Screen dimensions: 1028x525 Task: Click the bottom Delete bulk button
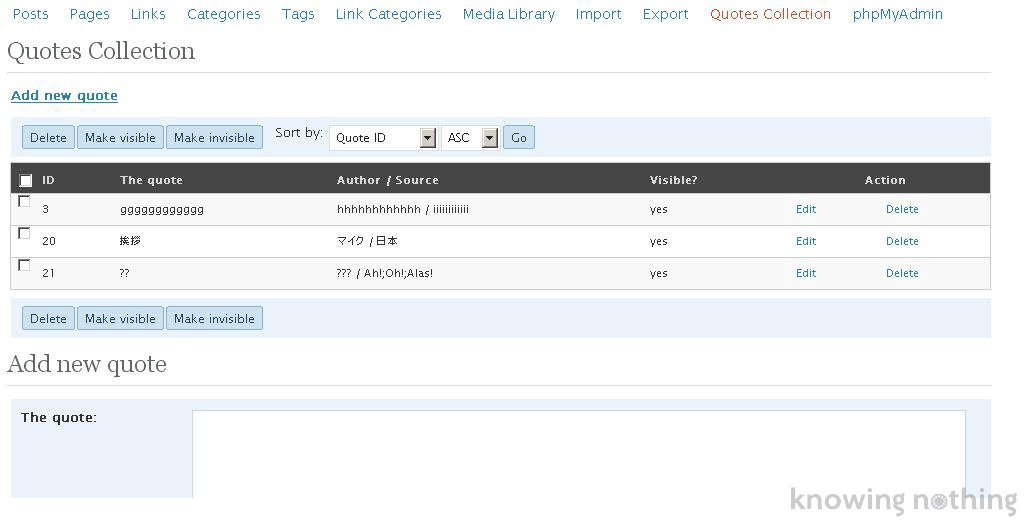click(x=49, y=319)
